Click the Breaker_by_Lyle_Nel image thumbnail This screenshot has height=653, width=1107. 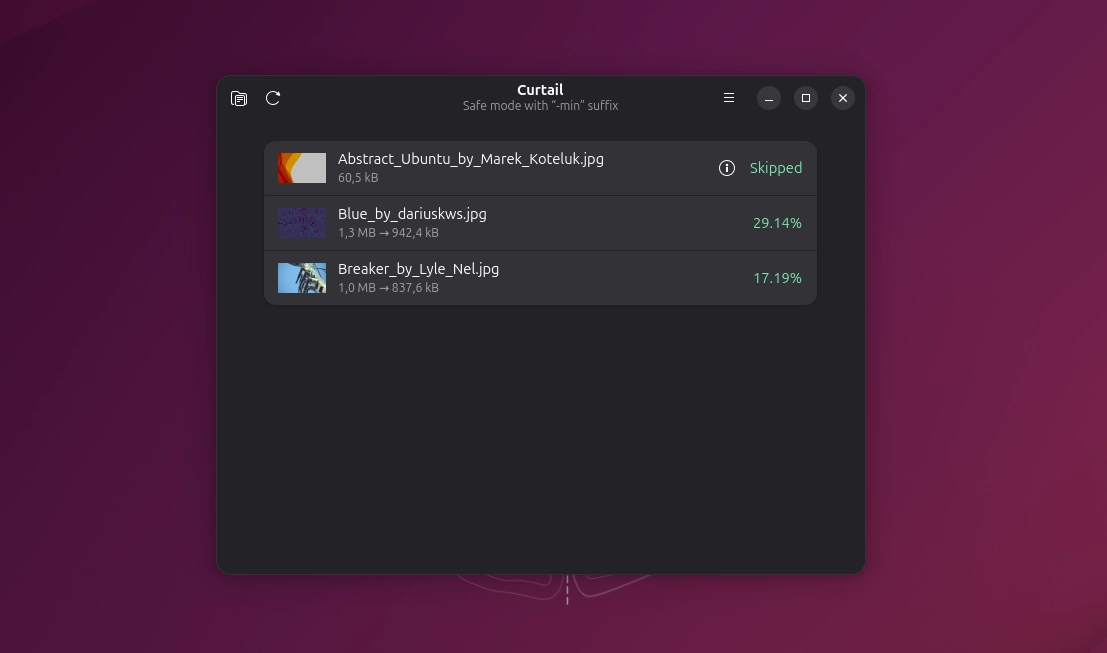click(301, 278)
